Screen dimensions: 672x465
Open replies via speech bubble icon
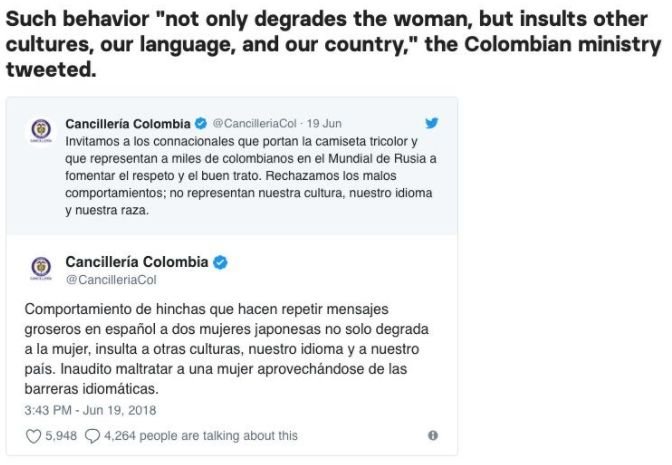click(92, 436)
